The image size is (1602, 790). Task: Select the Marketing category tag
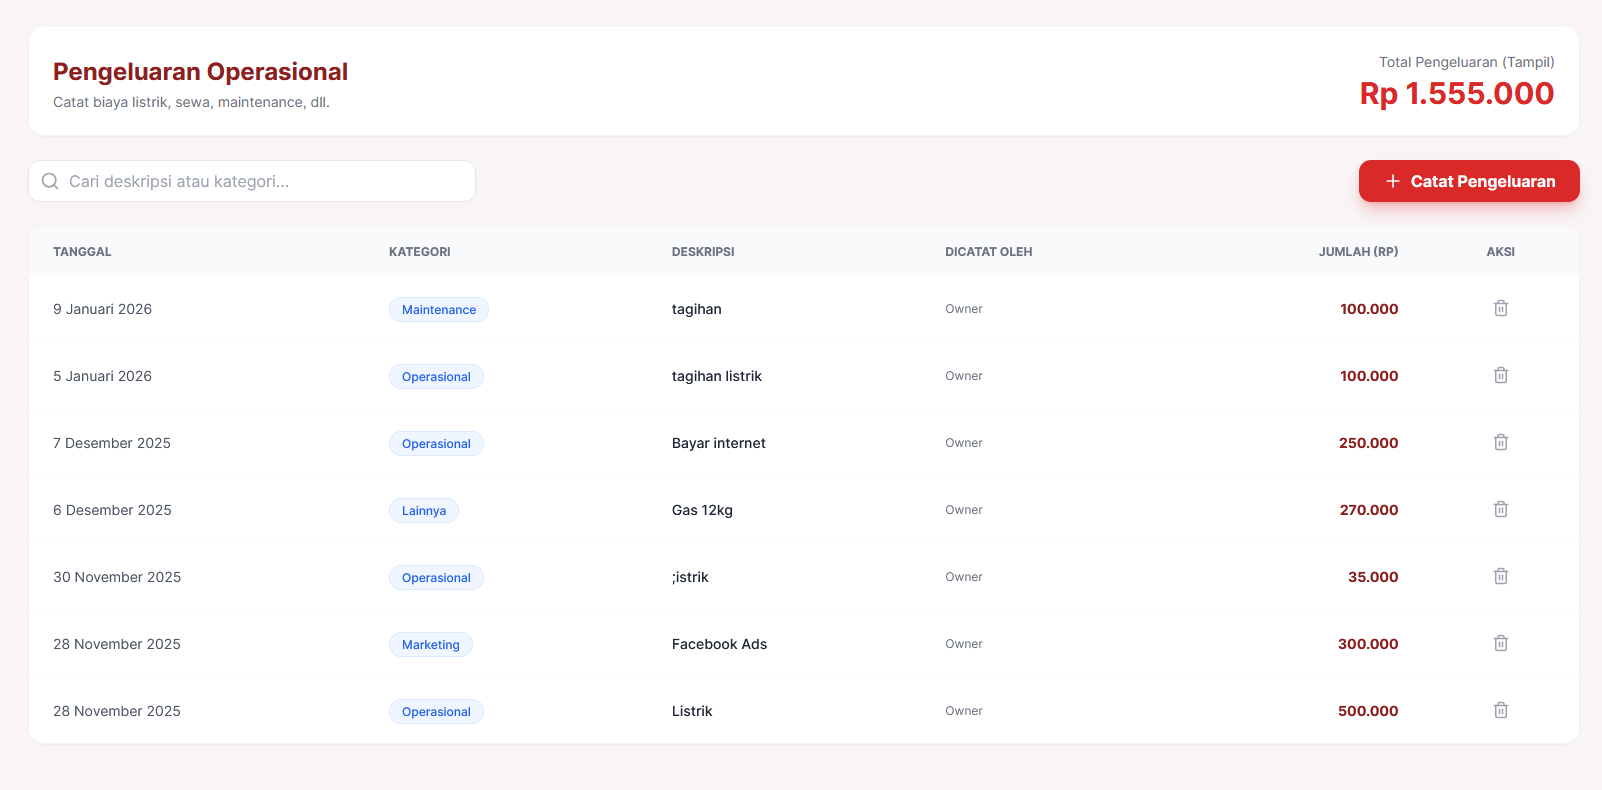[430, 645]
